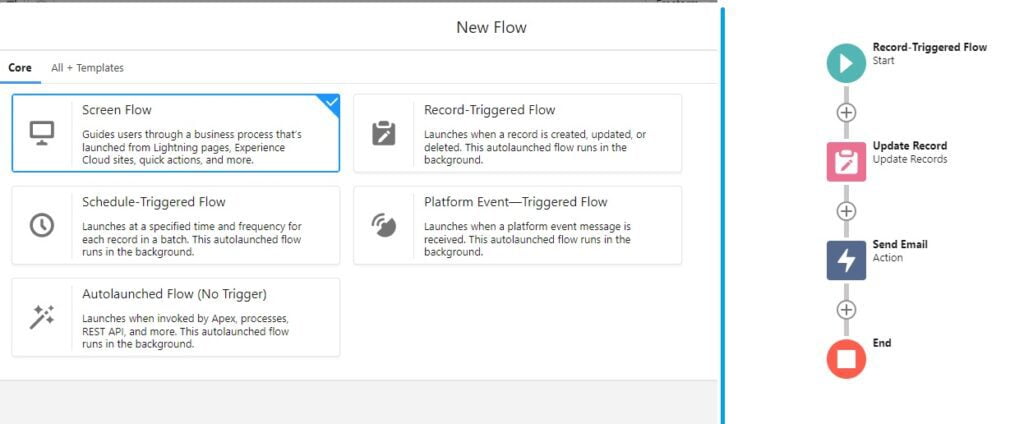Click the Schedule-Triggered Flow clock icon
This screenshot has width=1024, height=424.
[x=42, y=225]
